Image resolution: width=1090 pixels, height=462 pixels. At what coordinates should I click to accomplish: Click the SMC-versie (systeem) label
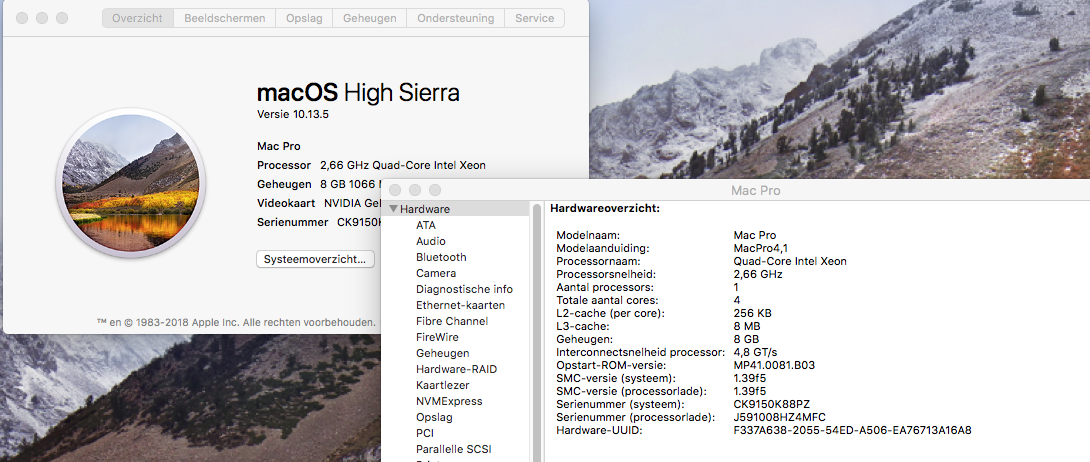click(x=616, y=378)
